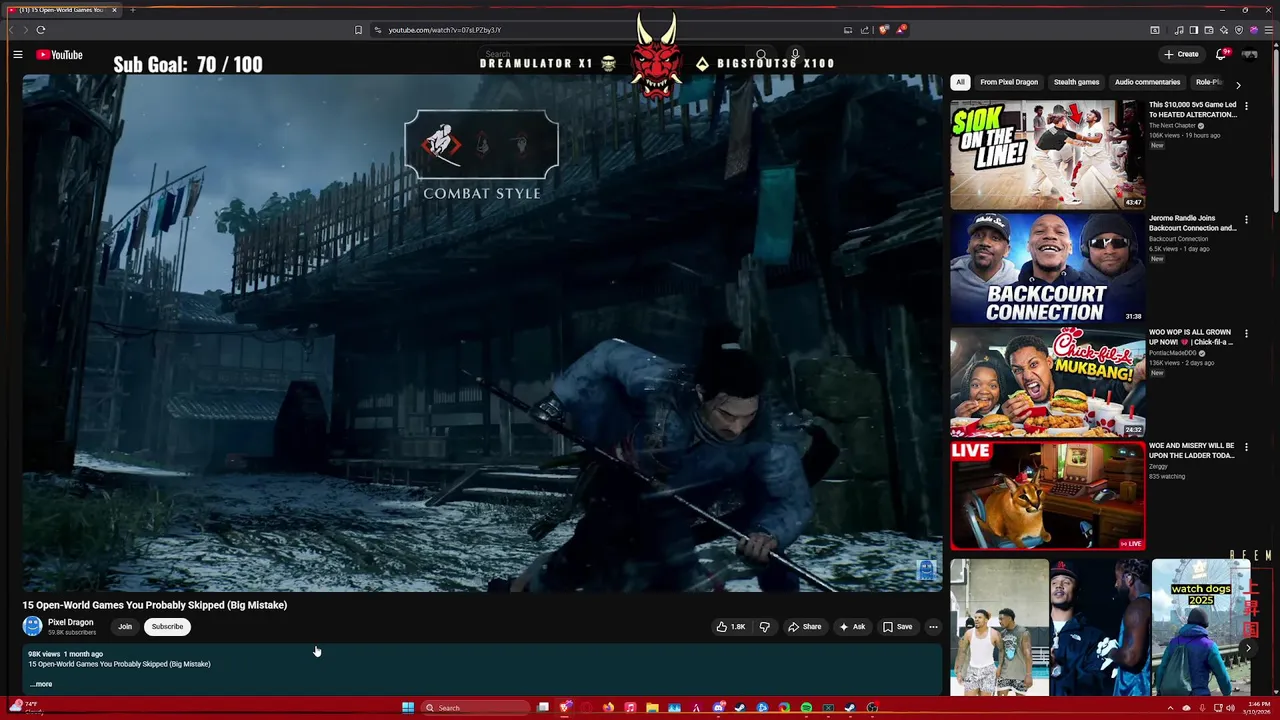Select the 'Audio commentaries' chip
The height and width of the screenshot is (720, 1280).
[x=1147, y=82]
